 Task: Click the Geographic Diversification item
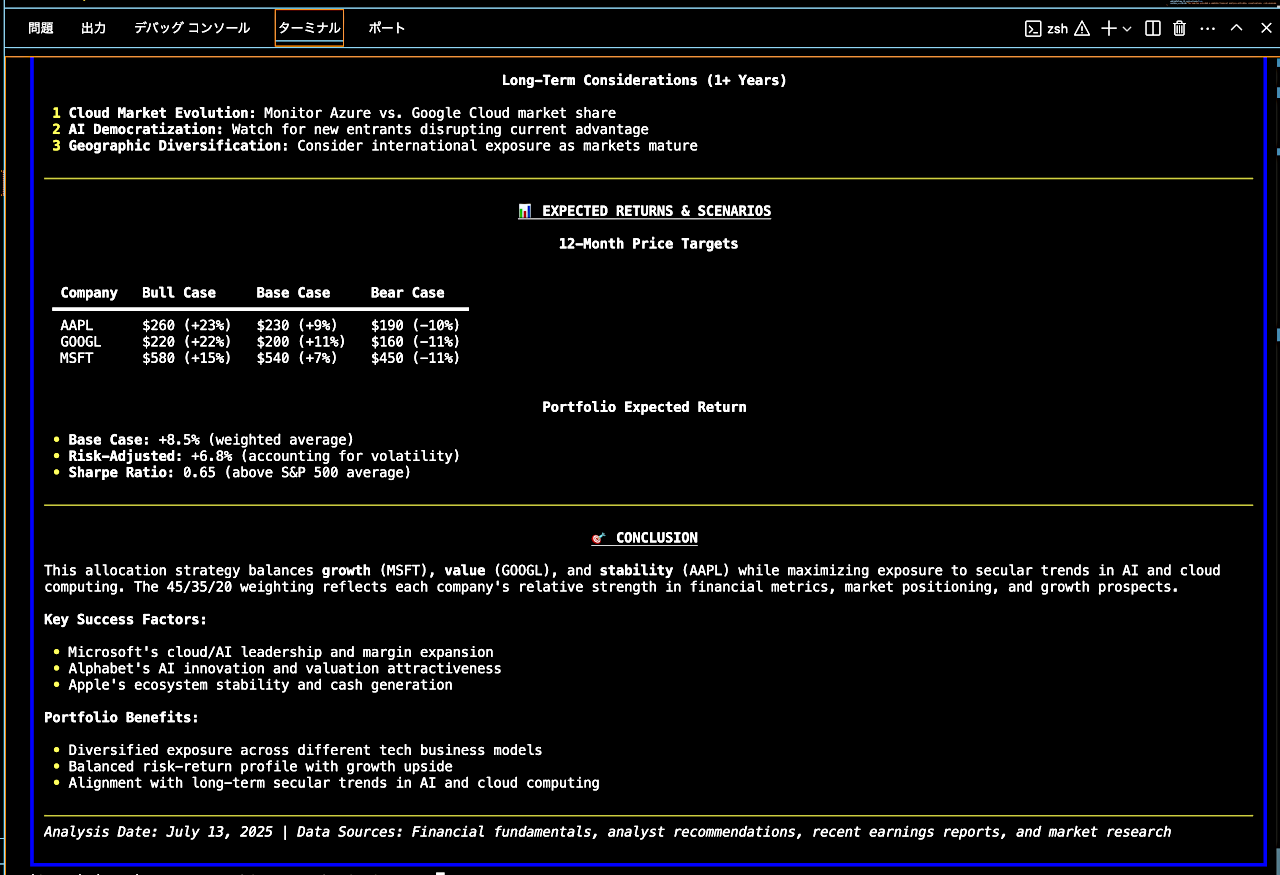pyautogui.click(x=383, y=146)
